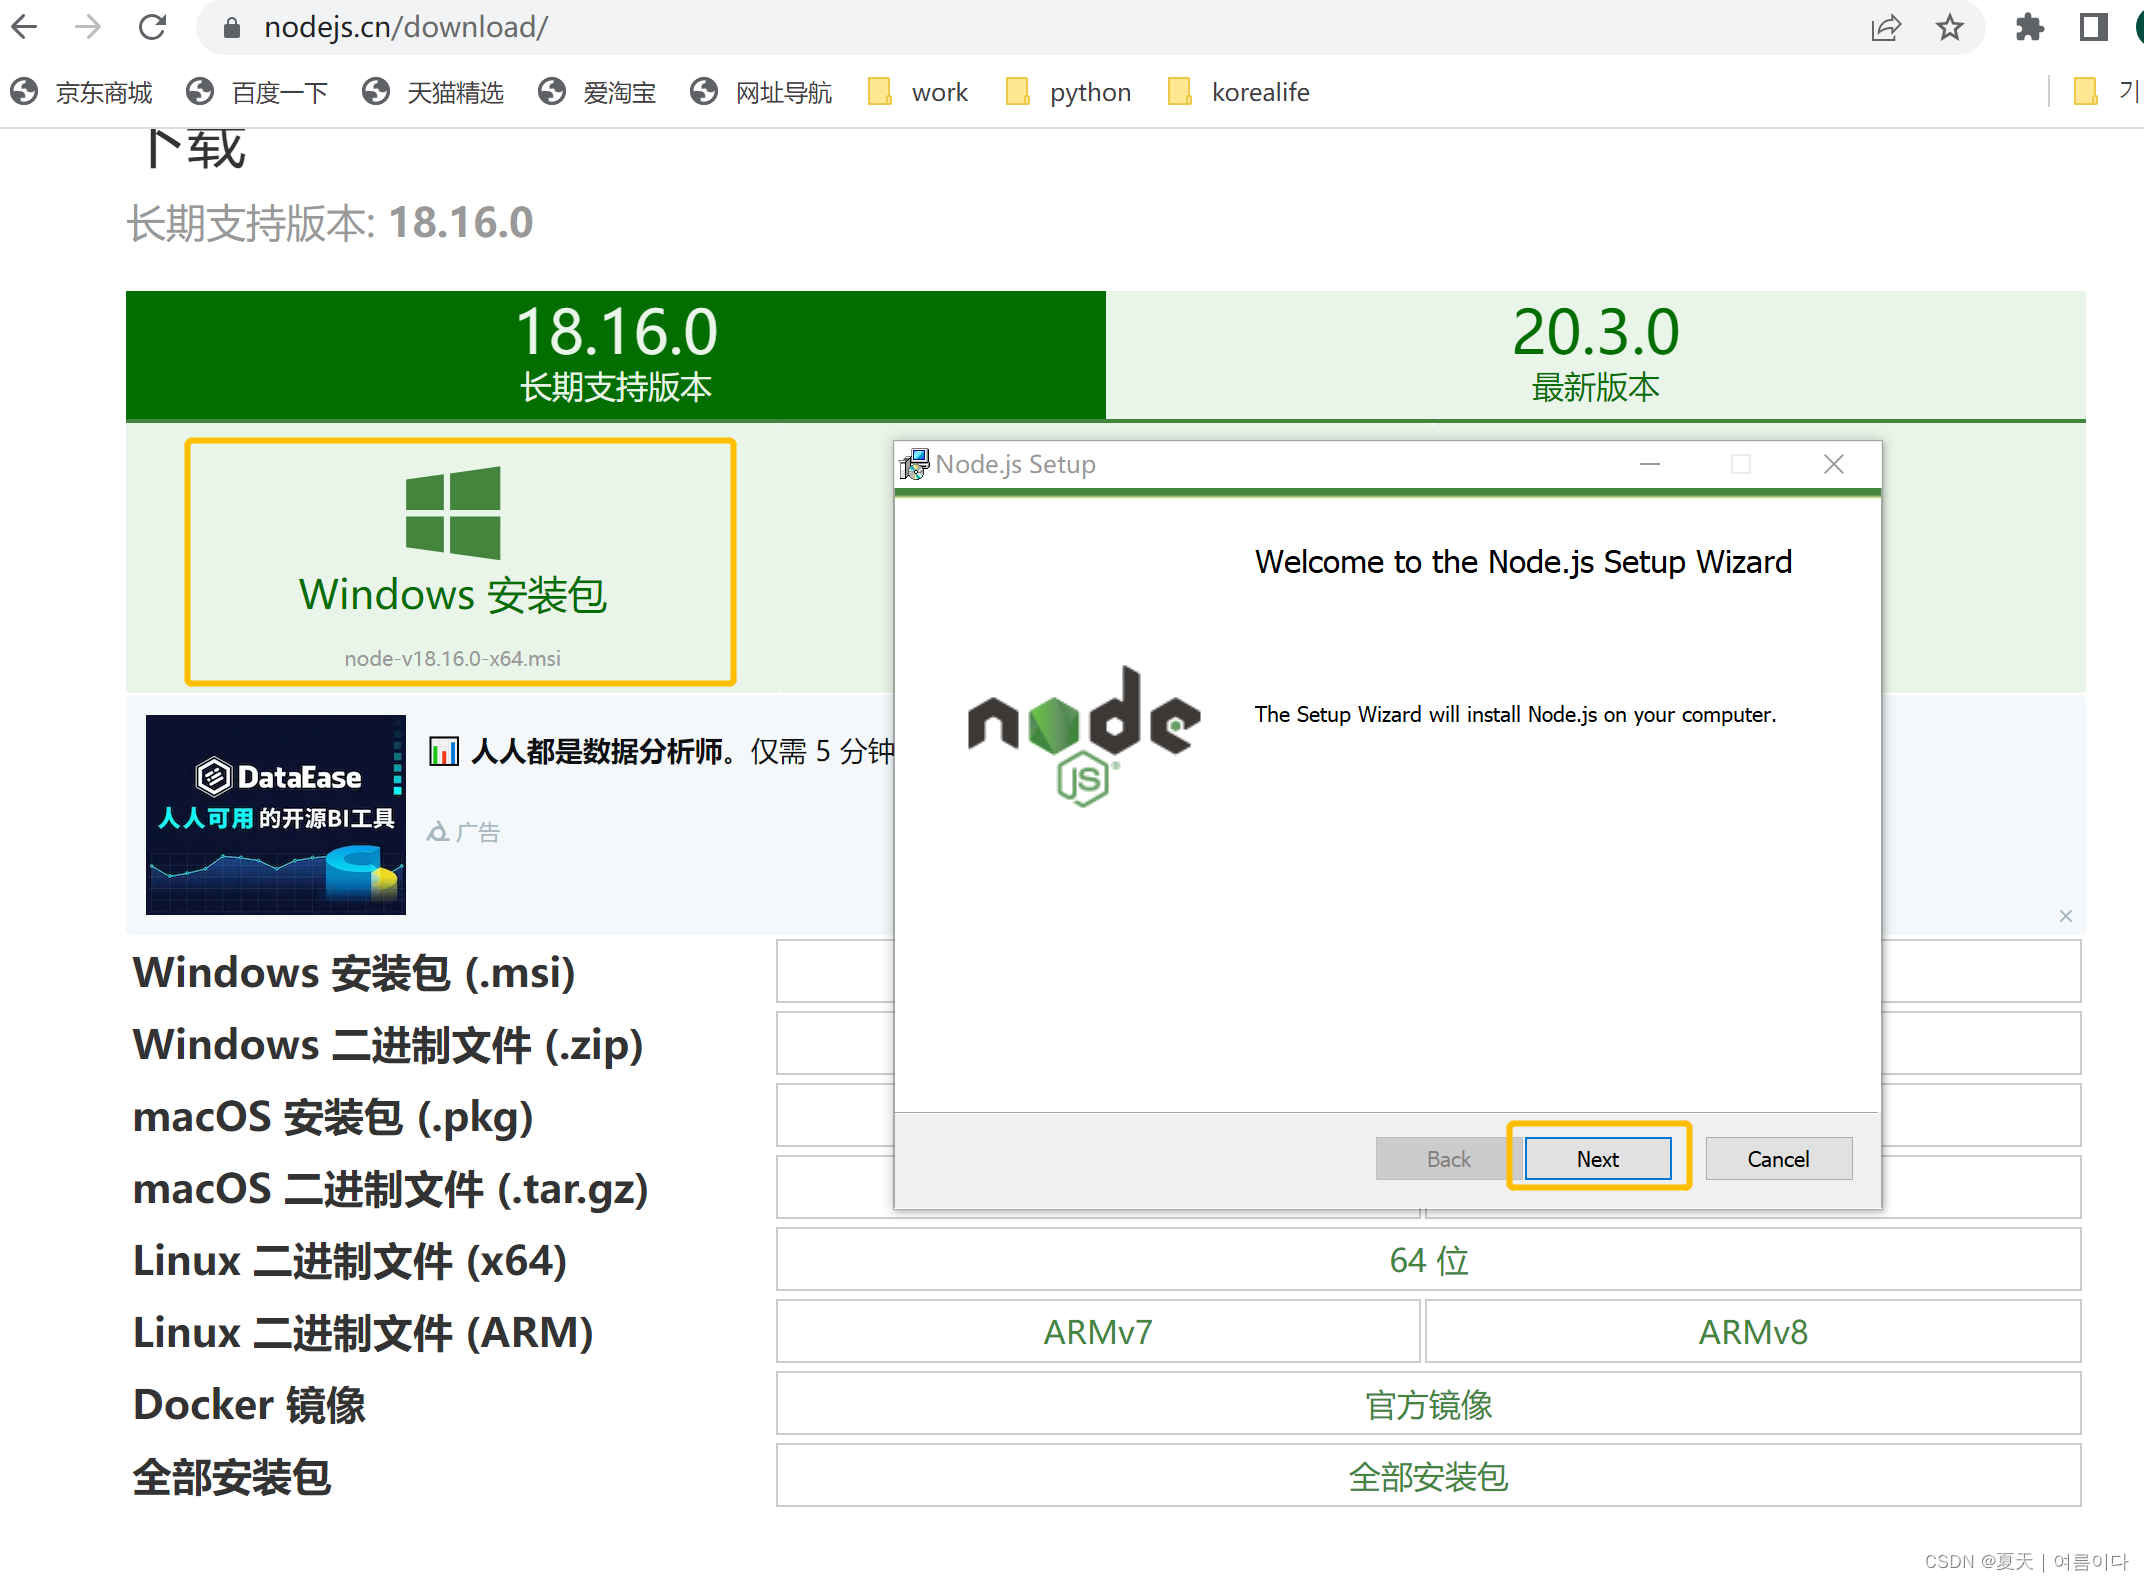
Task: Click the Linux 64 位 download link
Action: coord(1428,1259)
